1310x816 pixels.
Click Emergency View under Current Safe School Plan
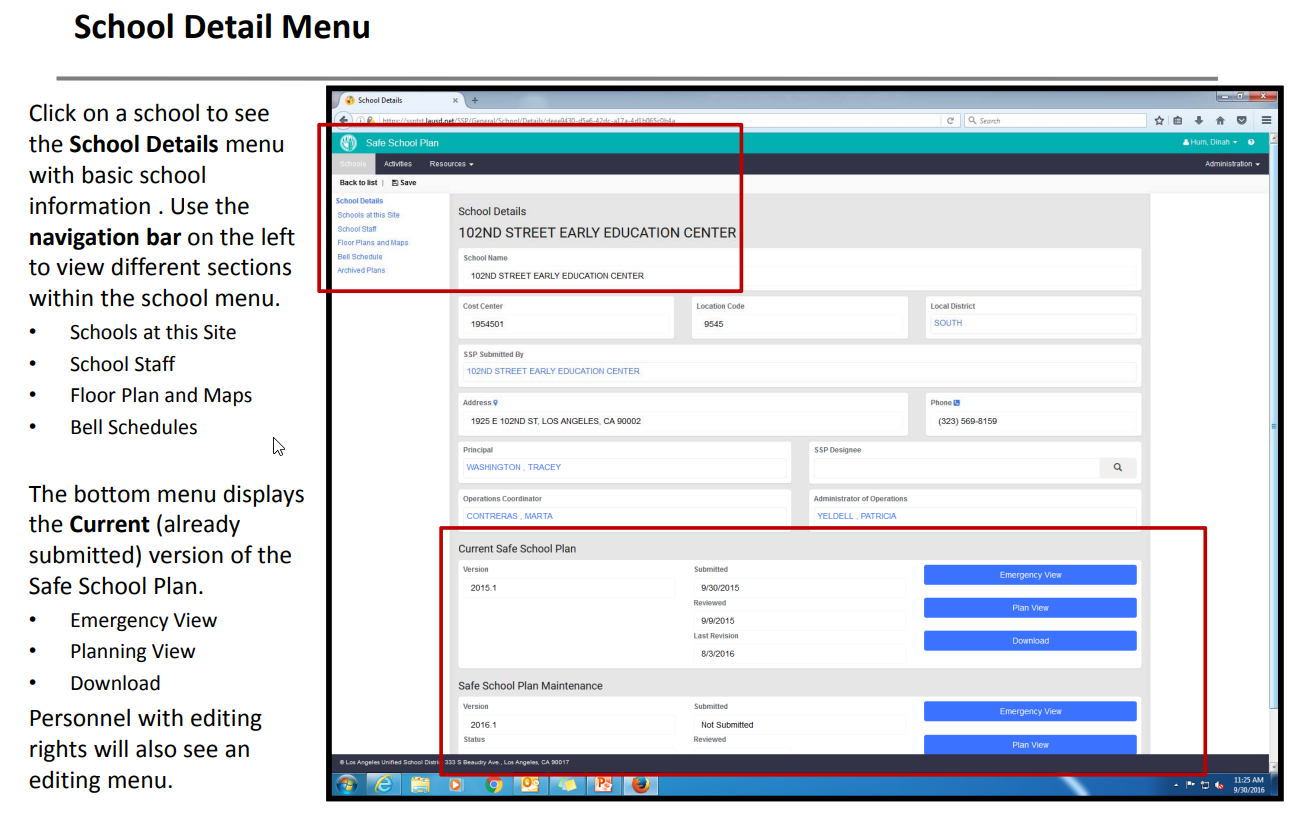point(1030,575)
